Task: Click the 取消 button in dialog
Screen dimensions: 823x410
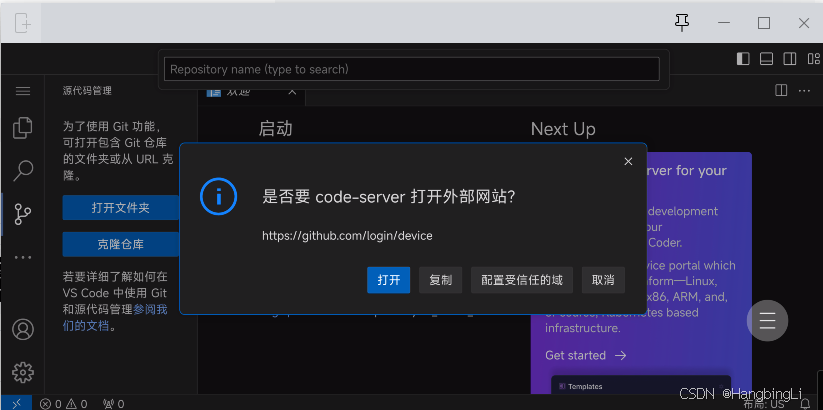Action: point(603,280)
